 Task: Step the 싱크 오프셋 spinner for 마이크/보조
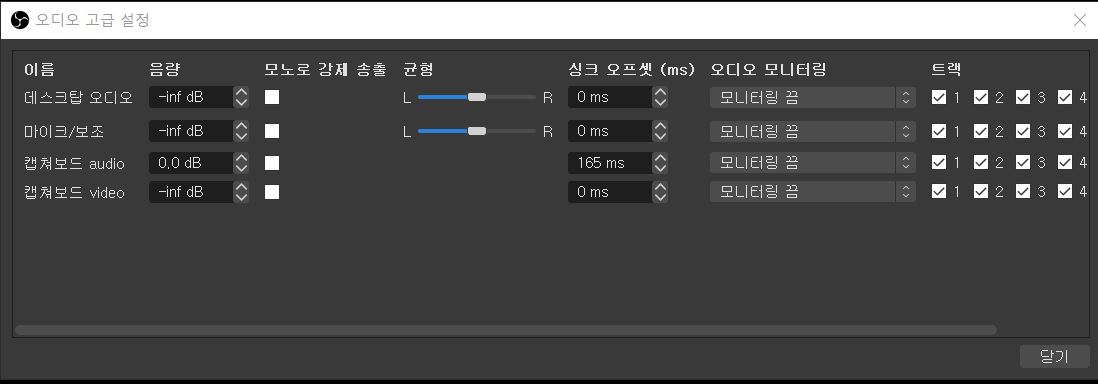coord(660,131)
